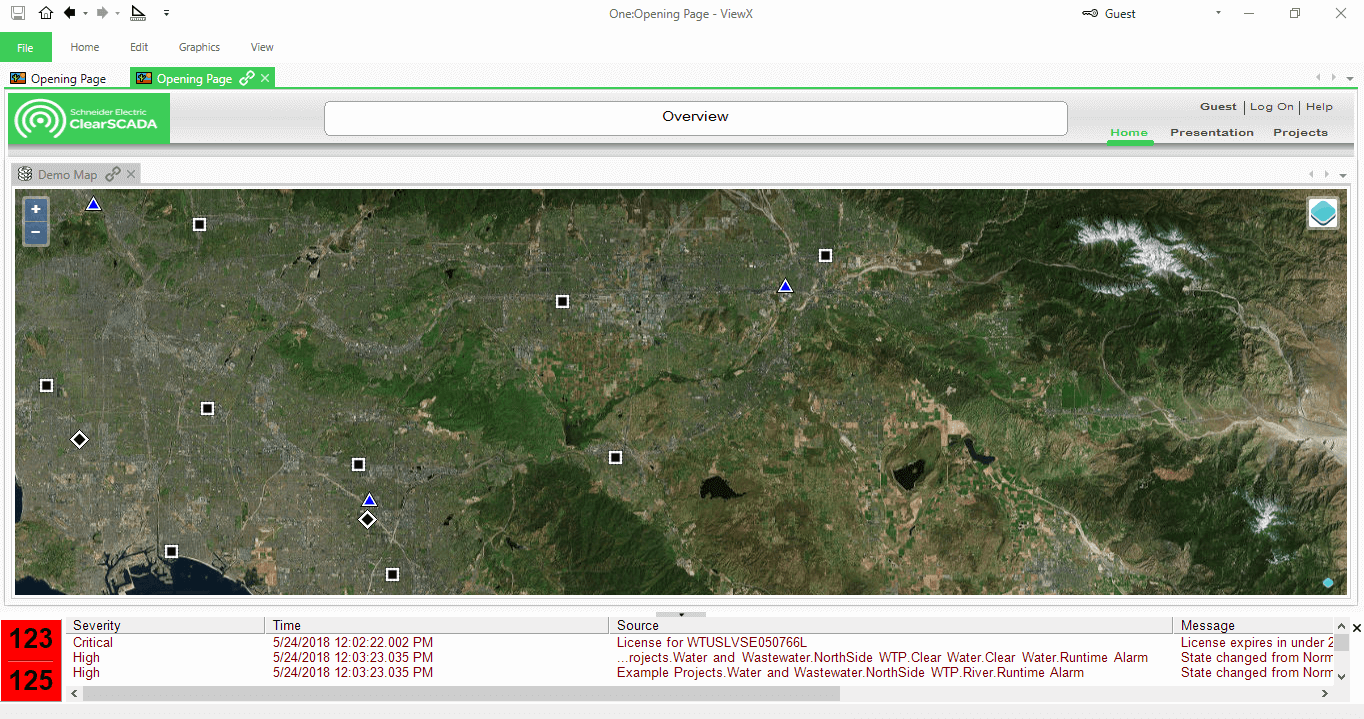Open the File menu
This screenshot has width=1364, height=719.
pos(25,47)
